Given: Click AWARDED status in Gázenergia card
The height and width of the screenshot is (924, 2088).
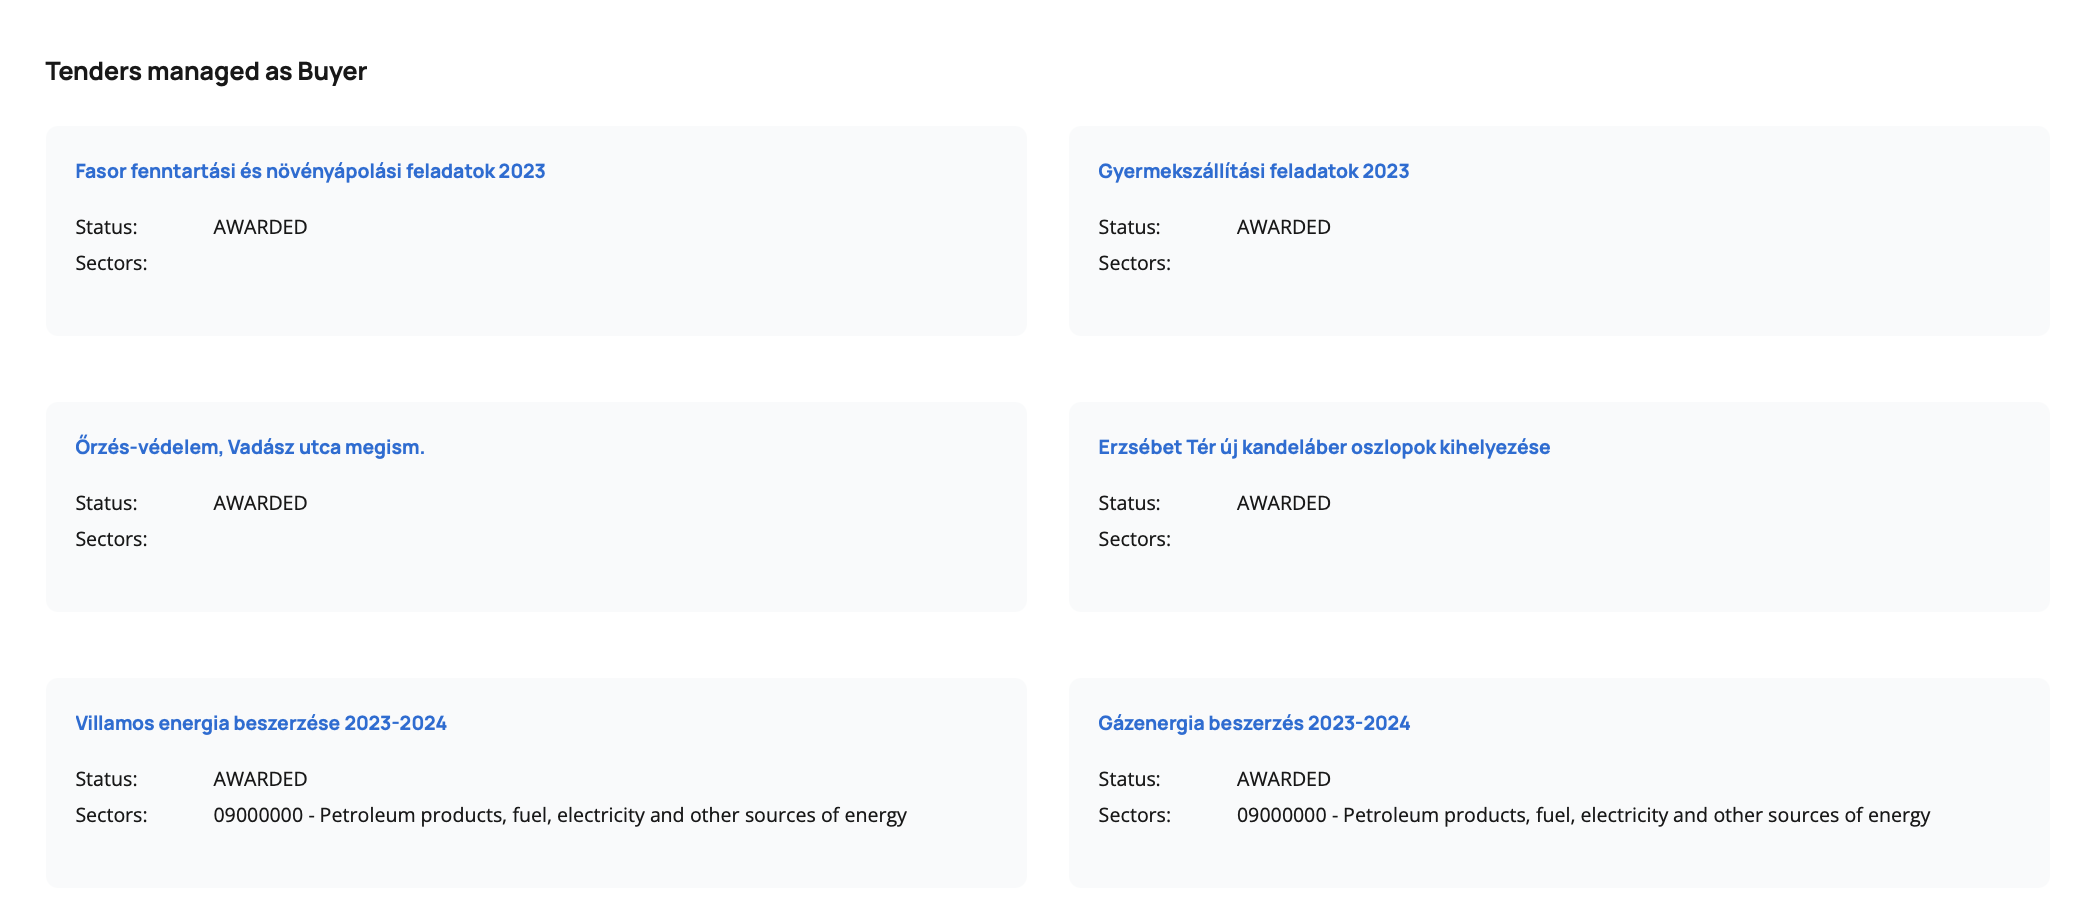Looking at the screenshot, I should (x=1283, y=779).
